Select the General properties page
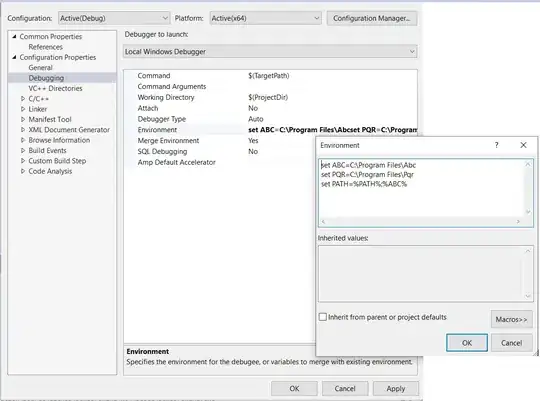 40,68
